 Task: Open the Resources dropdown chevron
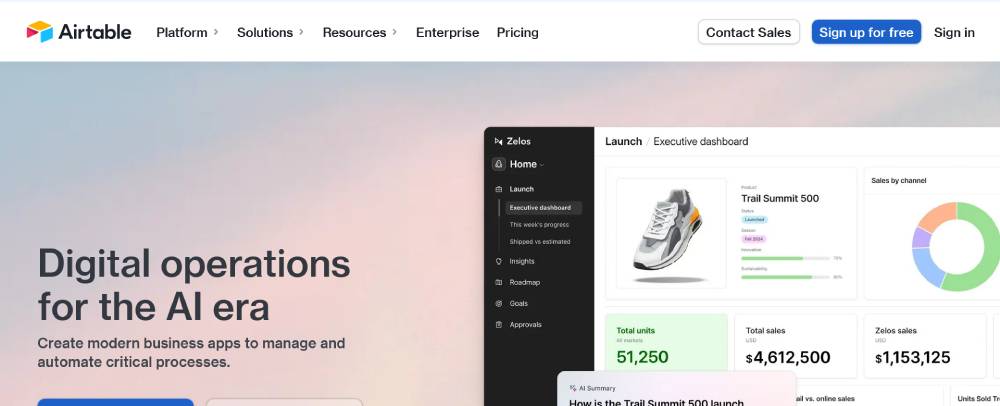[394, 32]
